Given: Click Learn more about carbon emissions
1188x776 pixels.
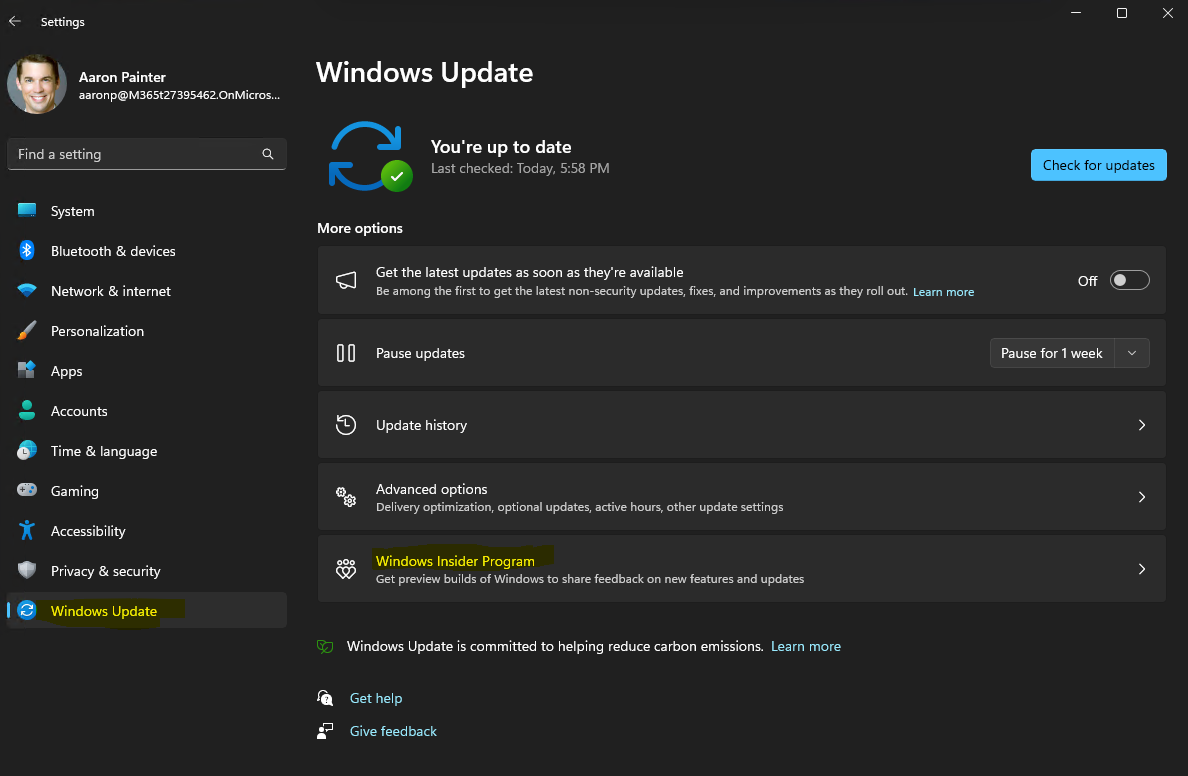Looking at the screenshot, I should coord(805,646).
